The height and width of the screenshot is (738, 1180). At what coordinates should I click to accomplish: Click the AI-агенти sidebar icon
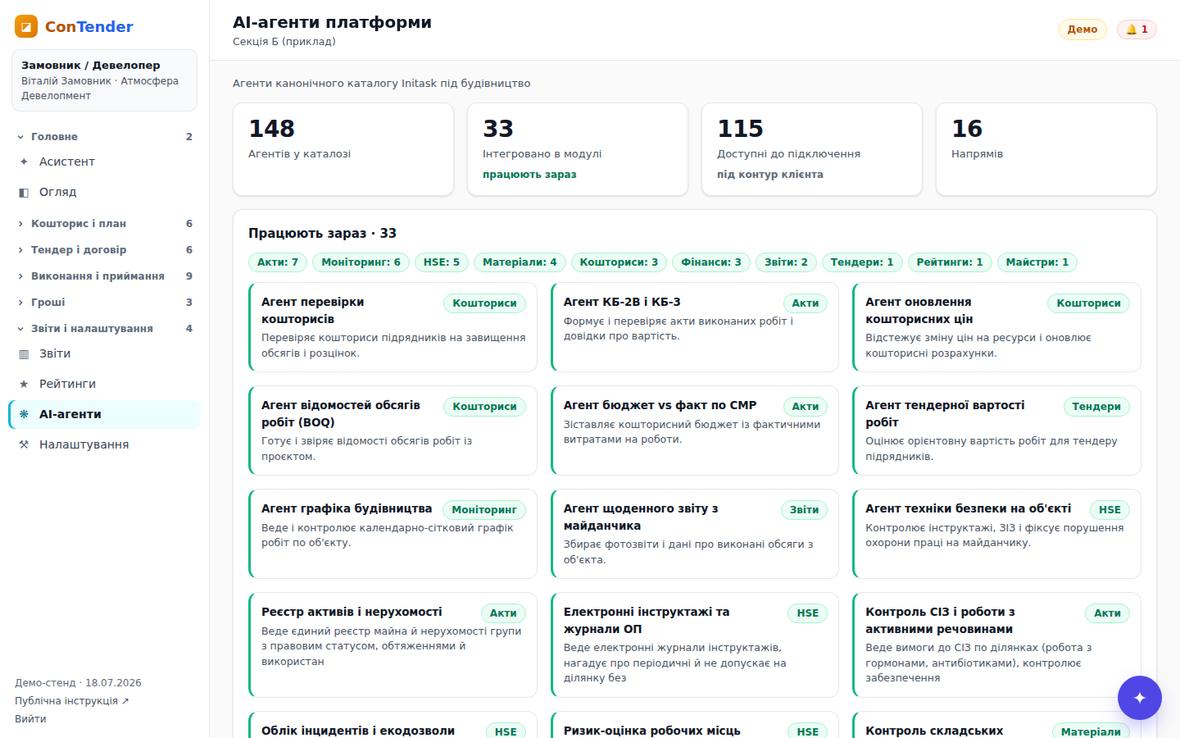click(23, 414)
